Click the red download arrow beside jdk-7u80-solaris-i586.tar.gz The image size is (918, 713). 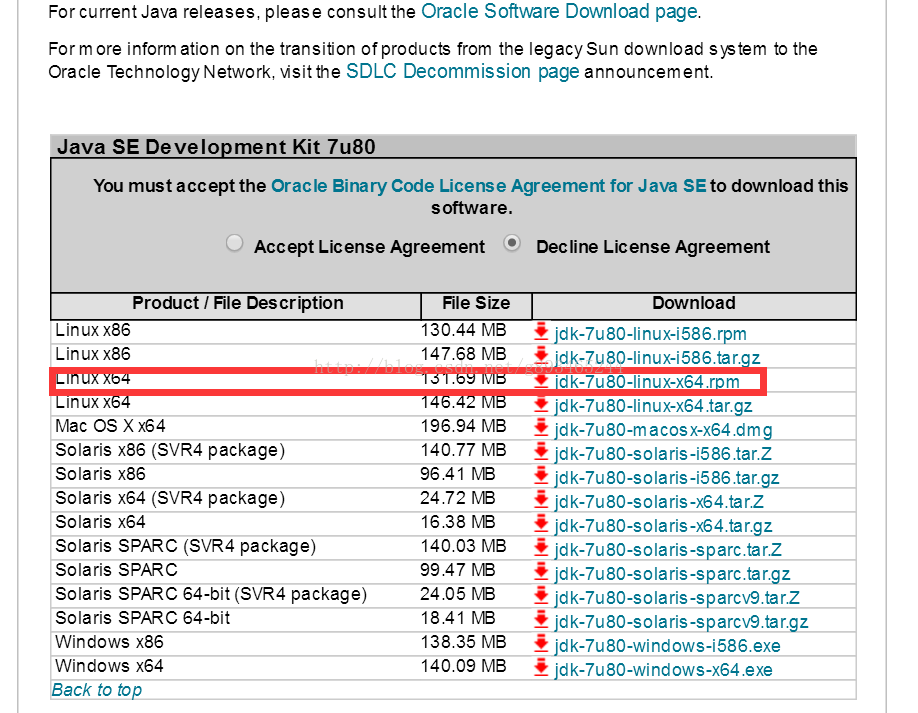click(x=541, y=475)
